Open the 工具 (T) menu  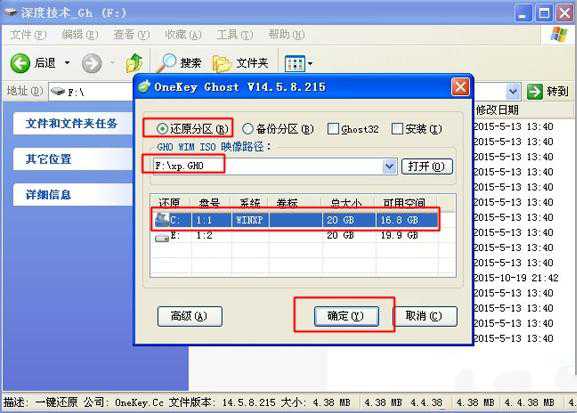pyautogui.click(x=235, y=35)
